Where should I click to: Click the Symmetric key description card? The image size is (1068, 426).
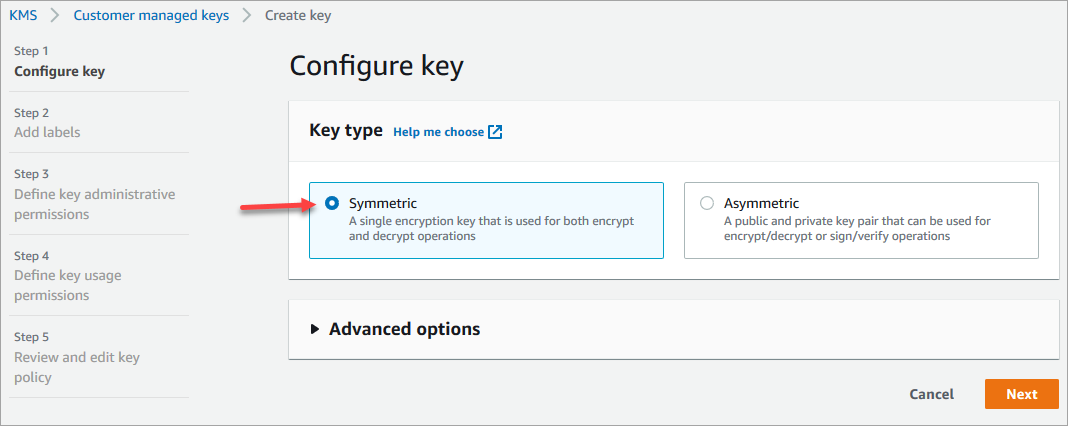click(x=500, y=230)
